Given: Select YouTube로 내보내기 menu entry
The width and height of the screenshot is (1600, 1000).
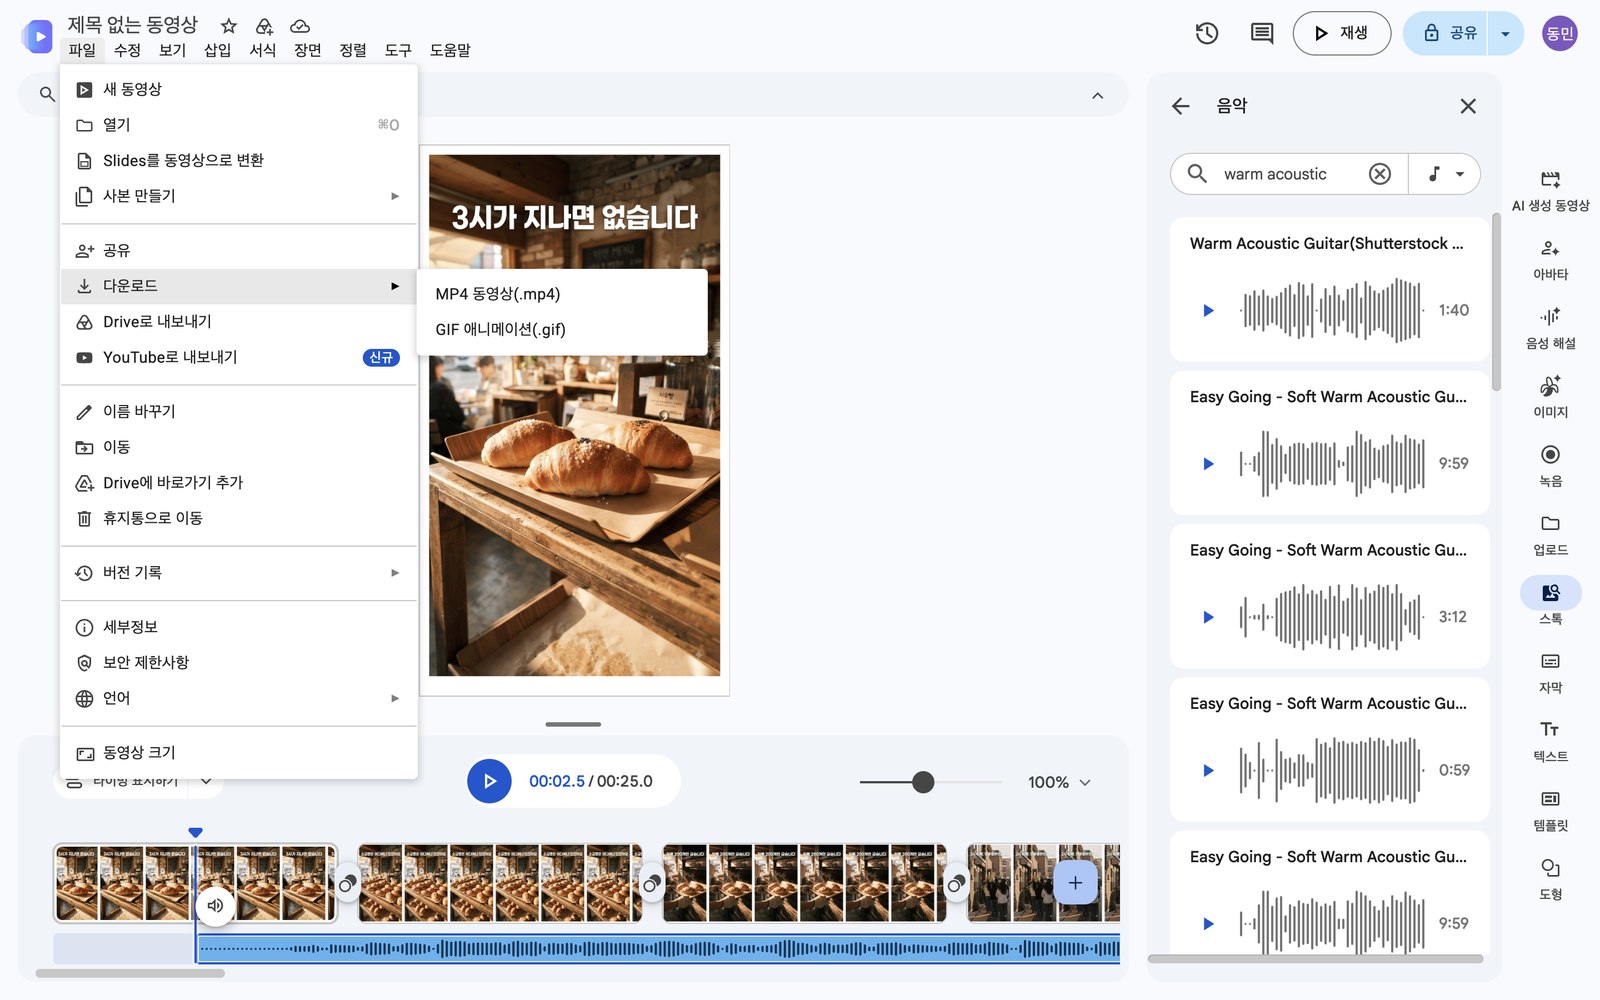Looking at the screenshot, I should click(238, 357).
